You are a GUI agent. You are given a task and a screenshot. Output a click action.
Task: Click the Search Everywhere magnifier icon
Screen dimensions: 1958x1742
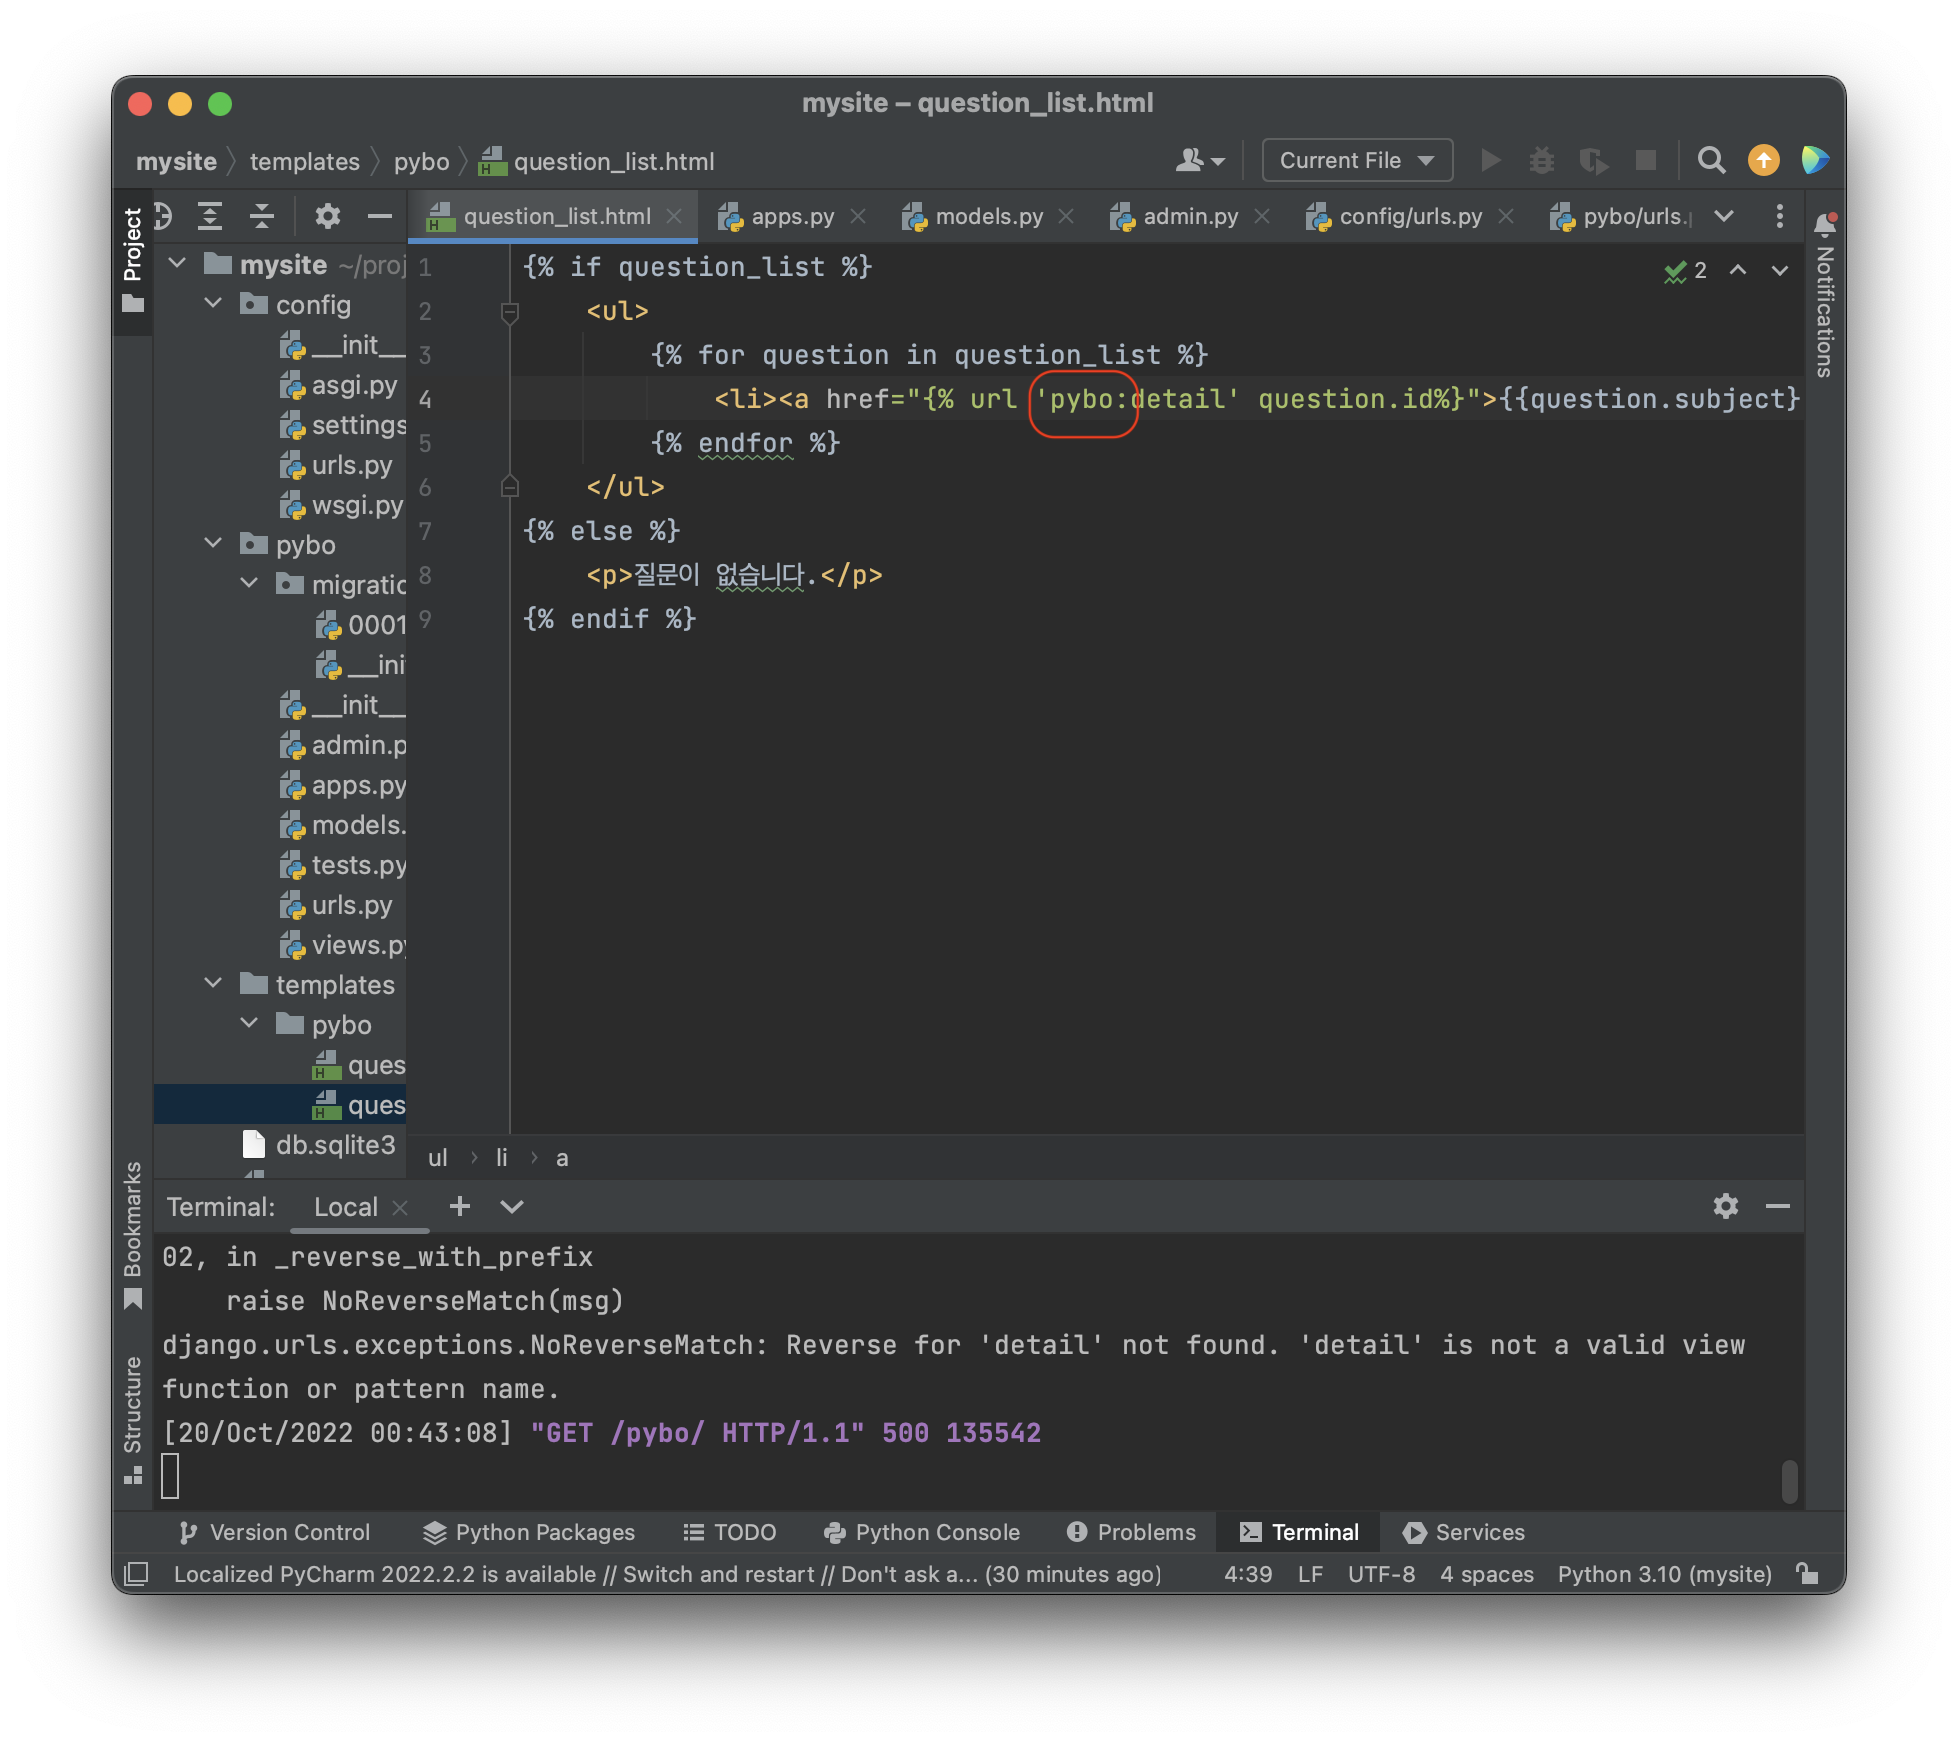[1711, 161]
